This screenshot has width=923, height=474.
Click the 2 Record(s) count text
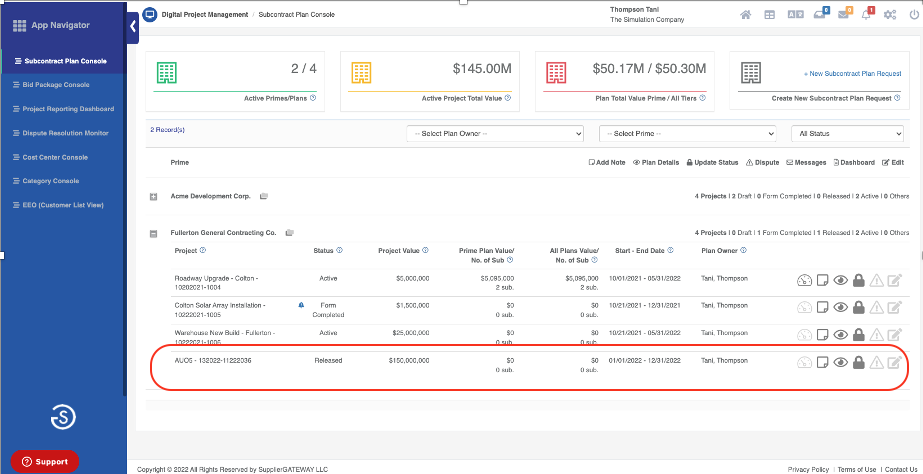pos(167,130)
